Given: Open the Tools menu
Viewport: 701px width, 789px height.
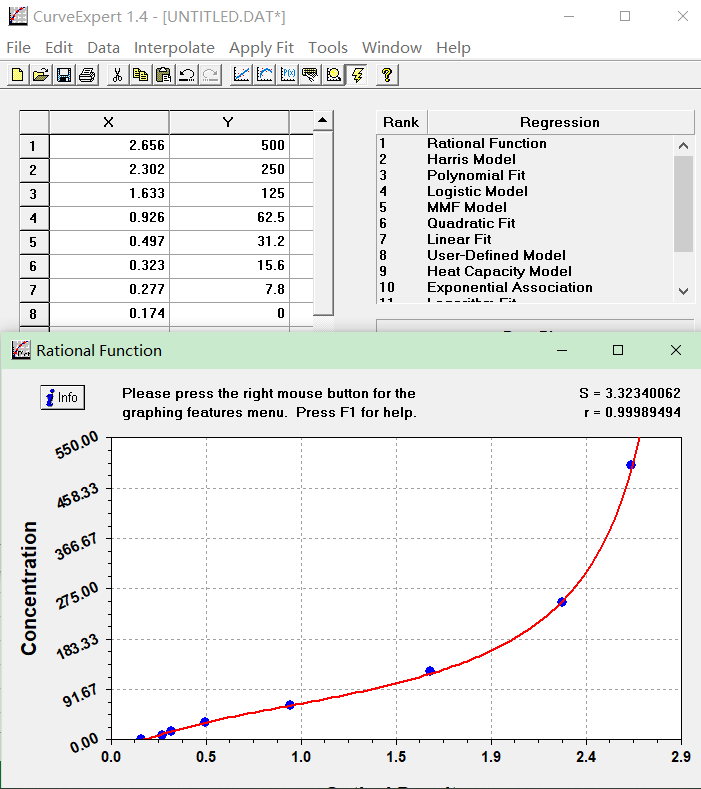Looking at the screenshot, I should [327, 48].
